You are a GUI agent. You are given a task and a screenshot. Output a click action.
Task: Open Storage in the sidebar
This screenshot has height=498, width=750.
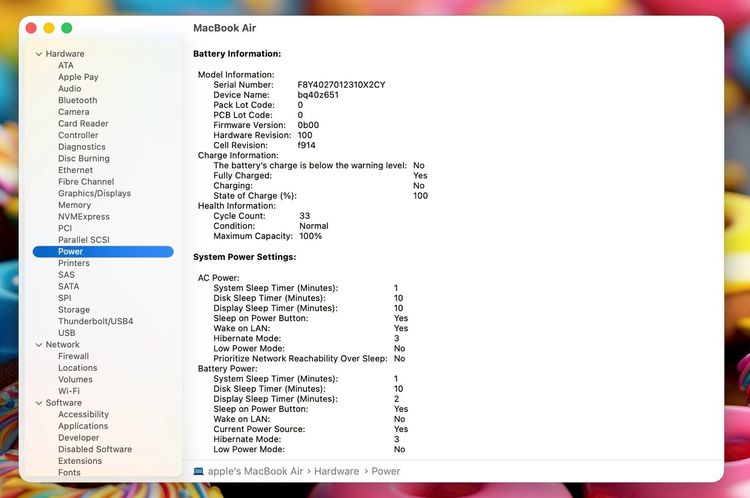(x=74, y=310)
